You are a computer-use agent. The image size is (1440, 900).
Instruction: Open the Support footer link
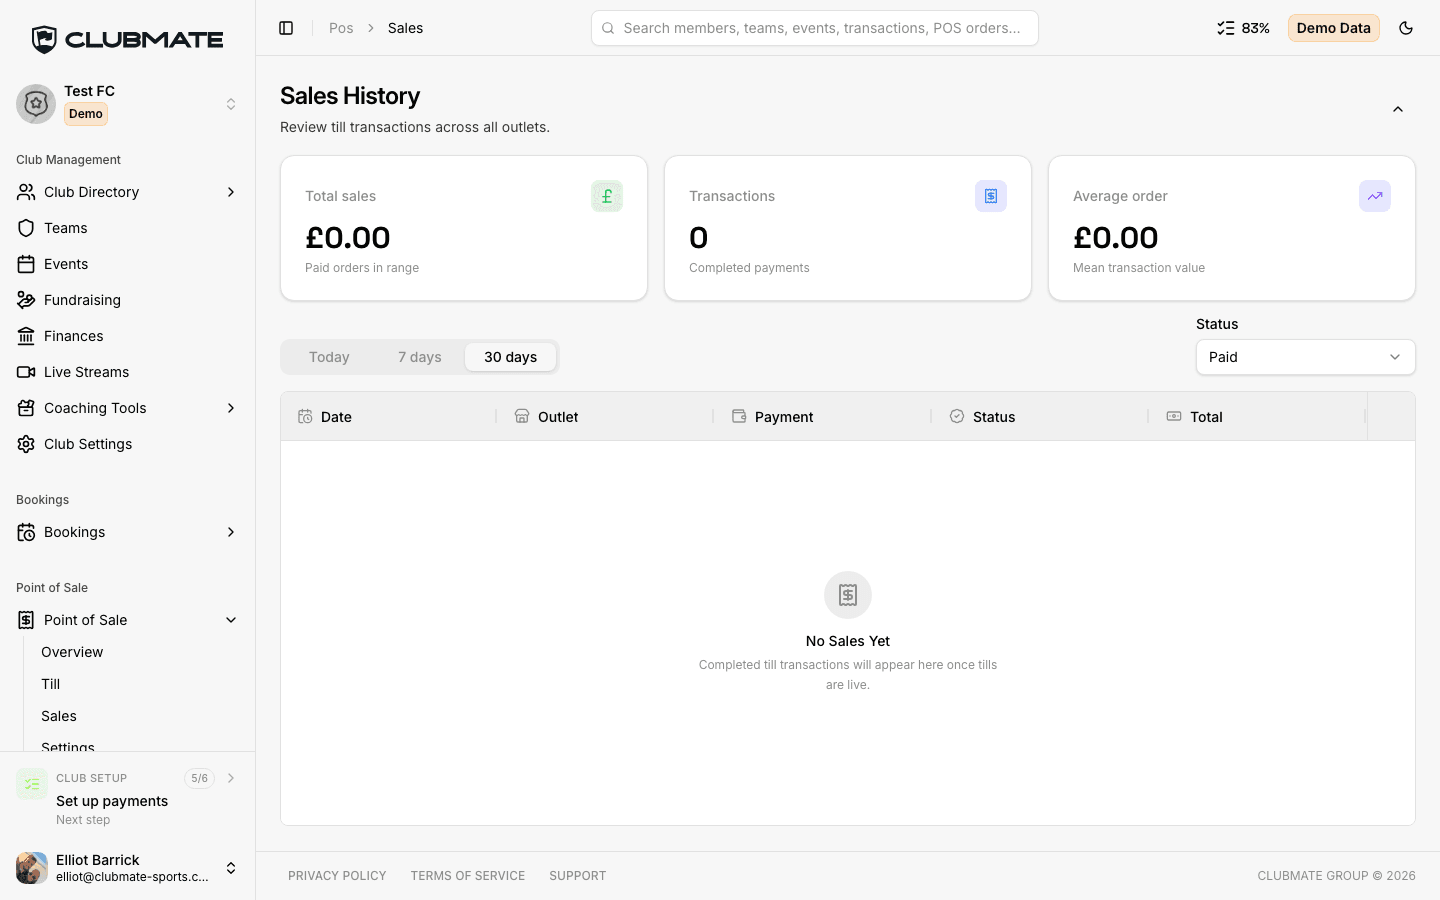tap(578, 876)
